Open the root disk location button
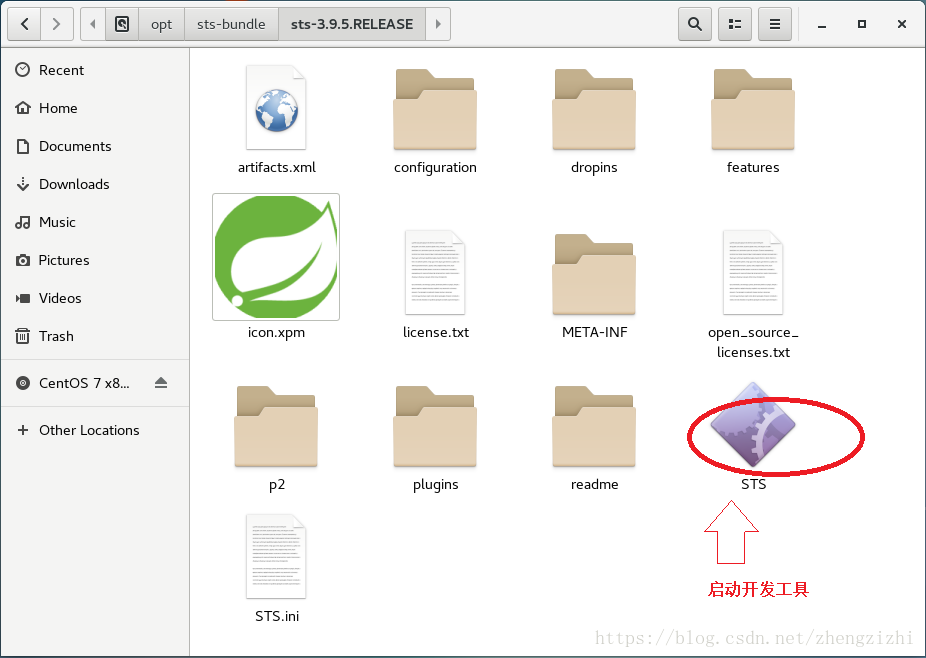This screenshot has width=926, height=658. pos(122,24)
